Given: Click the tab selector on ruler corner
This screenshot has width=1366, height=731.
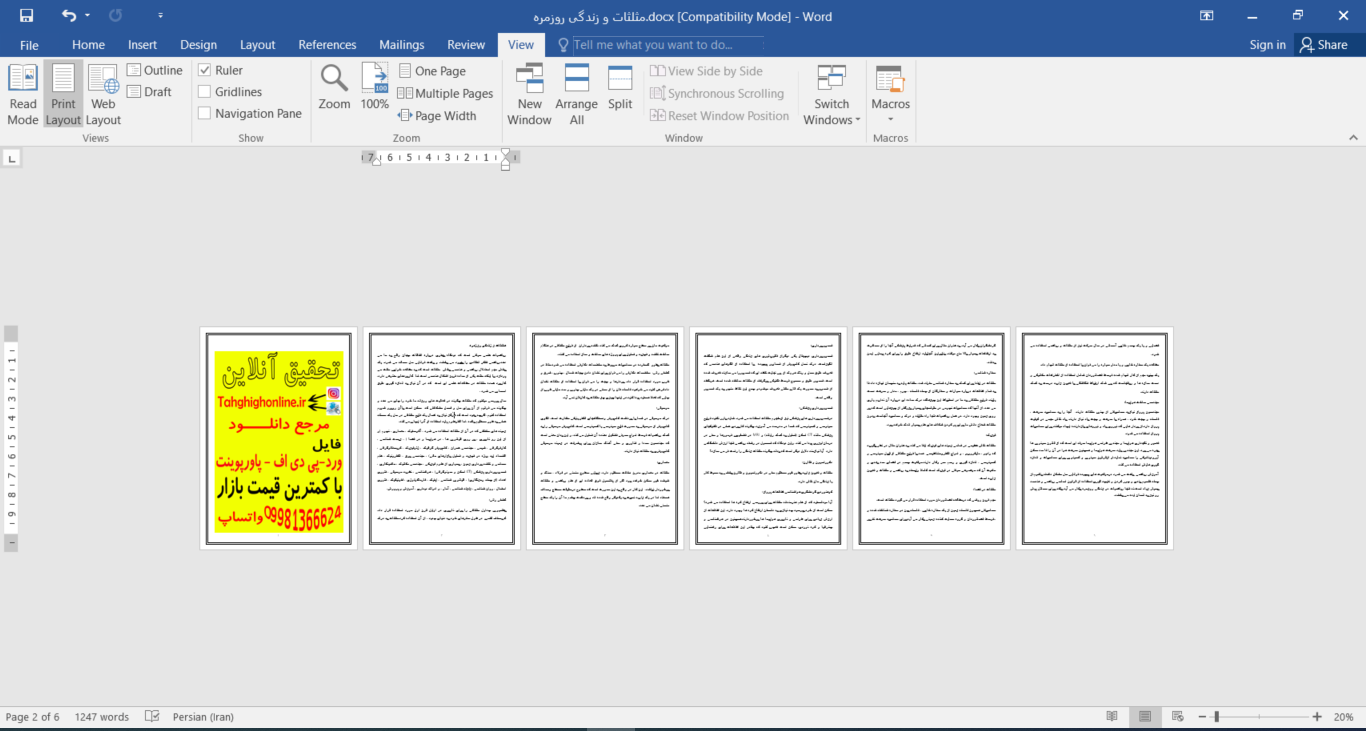Looking at the screenshot, I should pyautogui.click(x=11, y=157).
